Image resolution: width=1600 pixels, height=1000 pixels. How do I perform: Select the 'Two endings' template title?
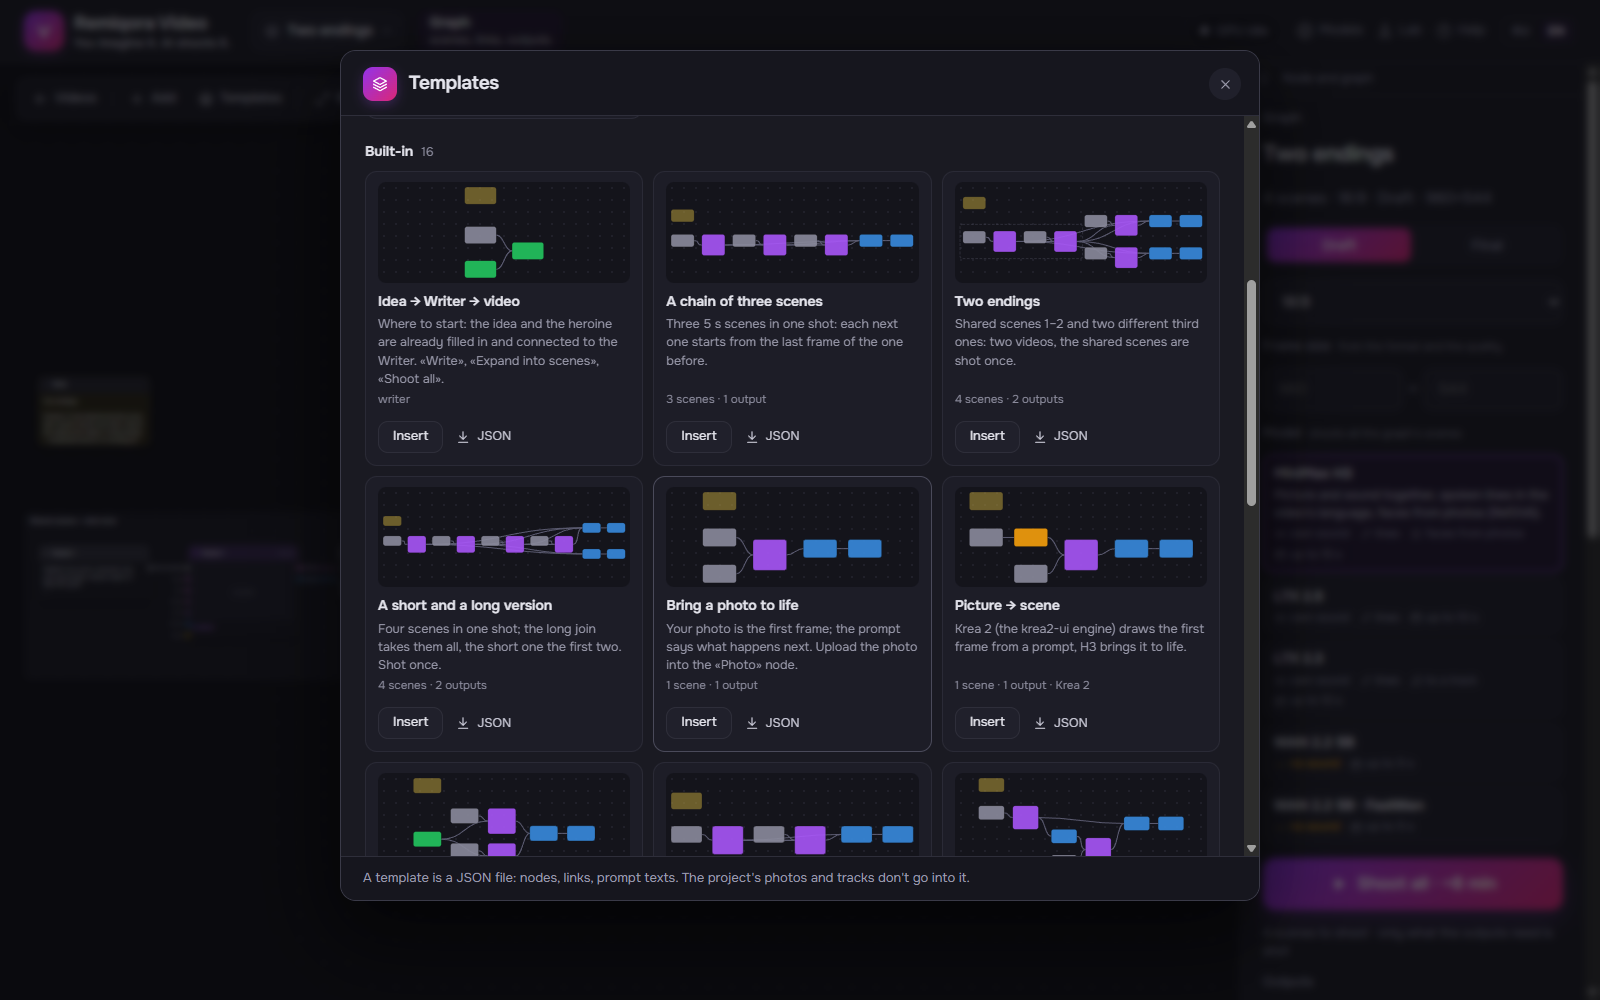coord(997,301)
